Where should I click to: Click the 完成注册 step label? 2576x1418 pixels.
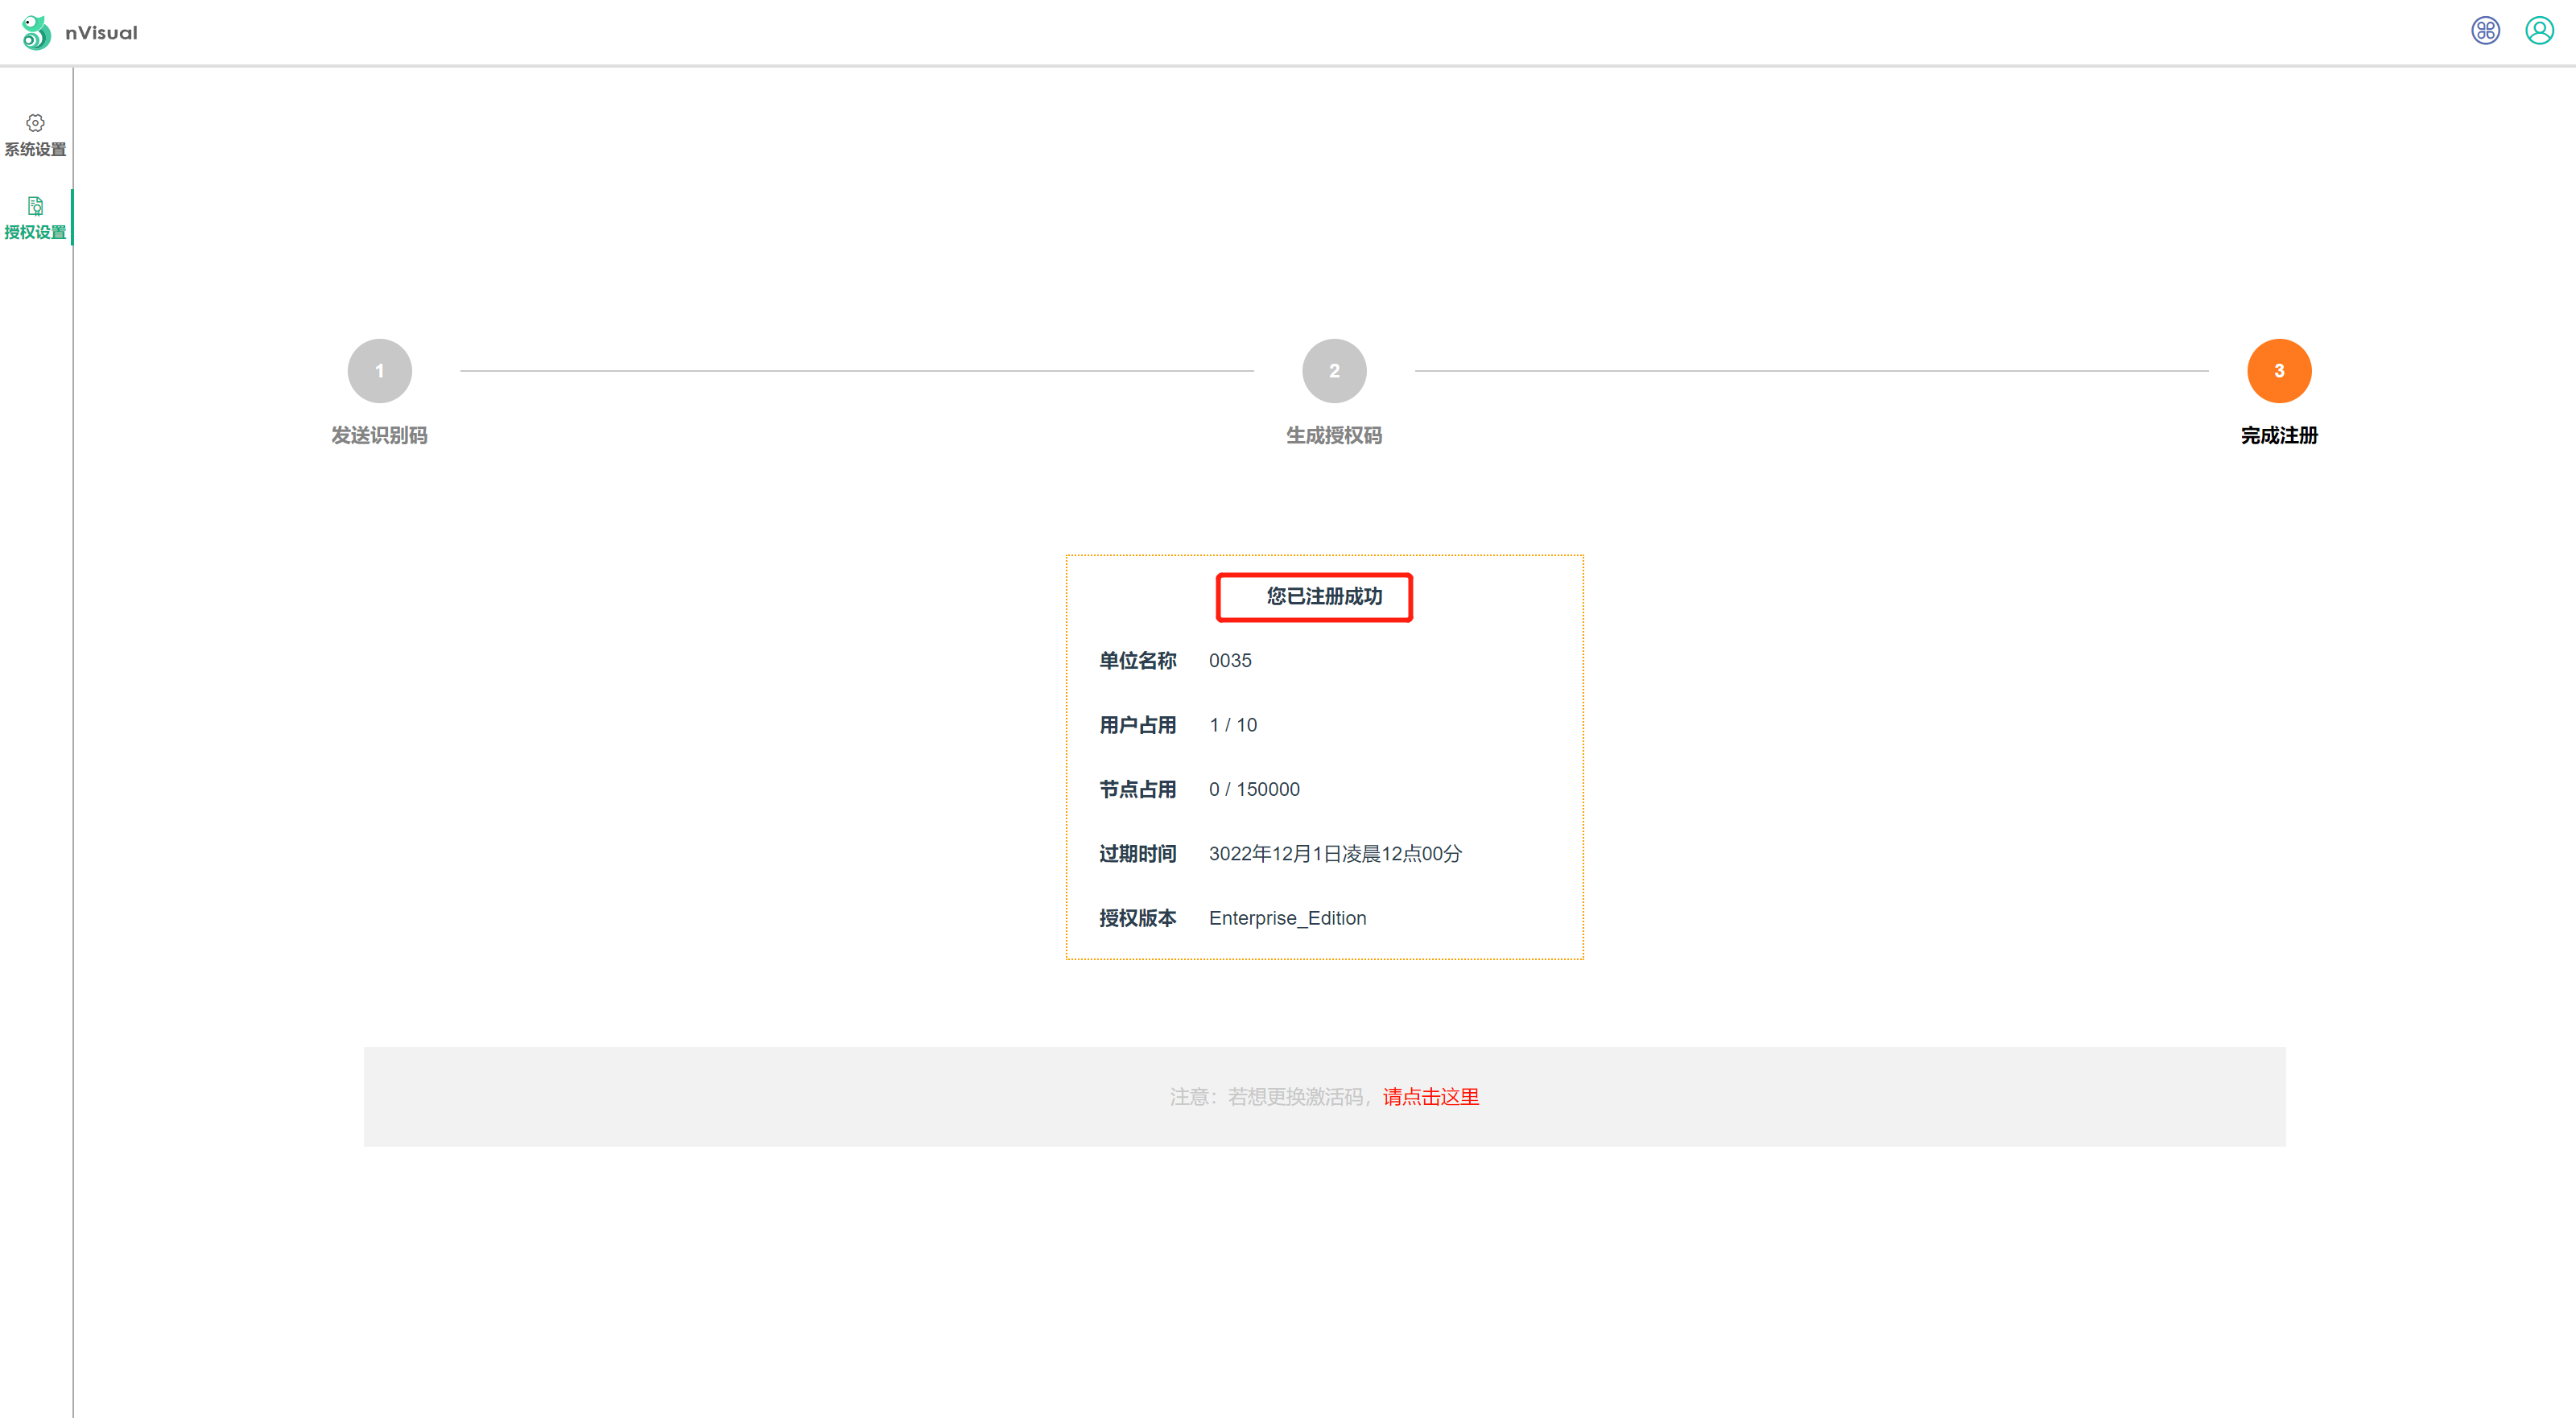[2278, 435]
